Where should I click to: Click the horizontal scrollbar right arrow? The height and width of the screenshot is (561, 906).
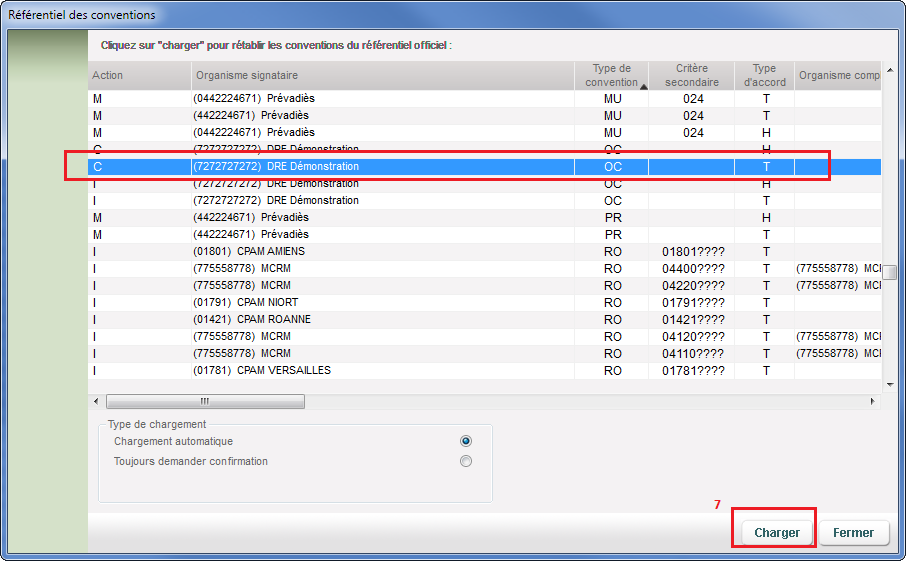click(873, 401)
